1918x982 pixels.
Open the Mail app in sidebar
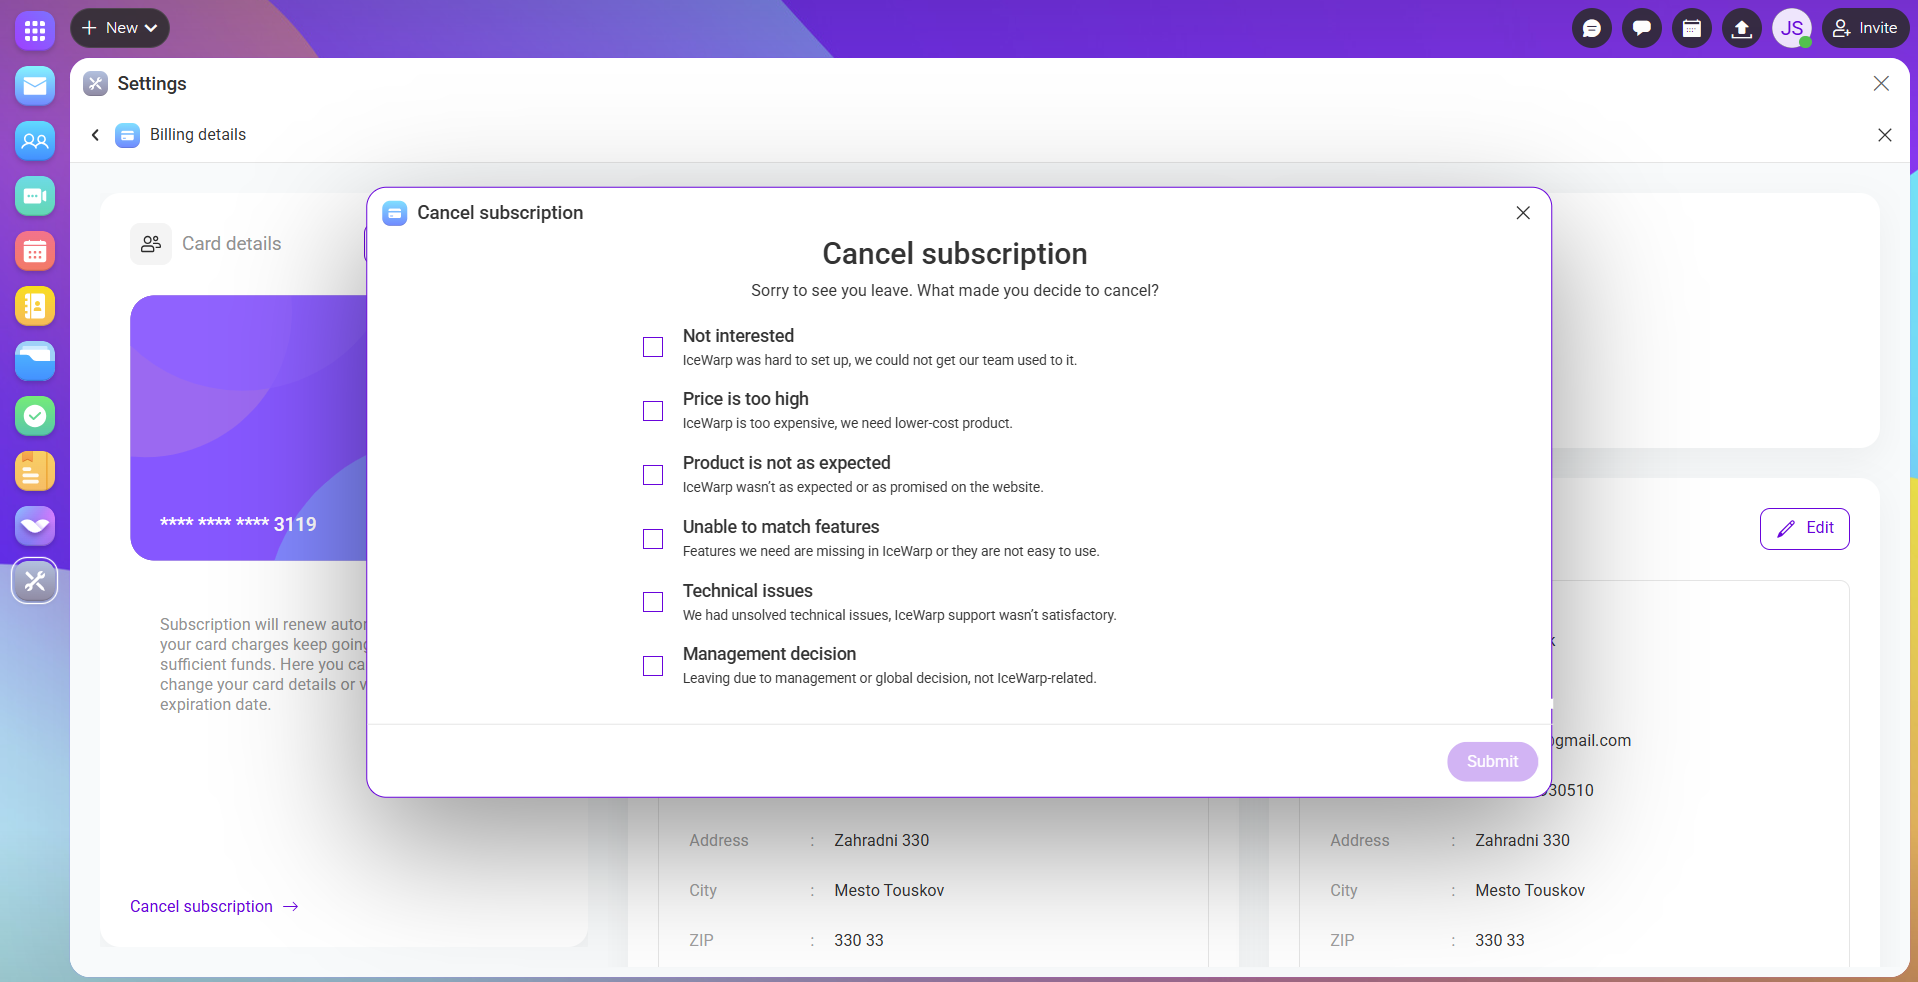point(35,86)
